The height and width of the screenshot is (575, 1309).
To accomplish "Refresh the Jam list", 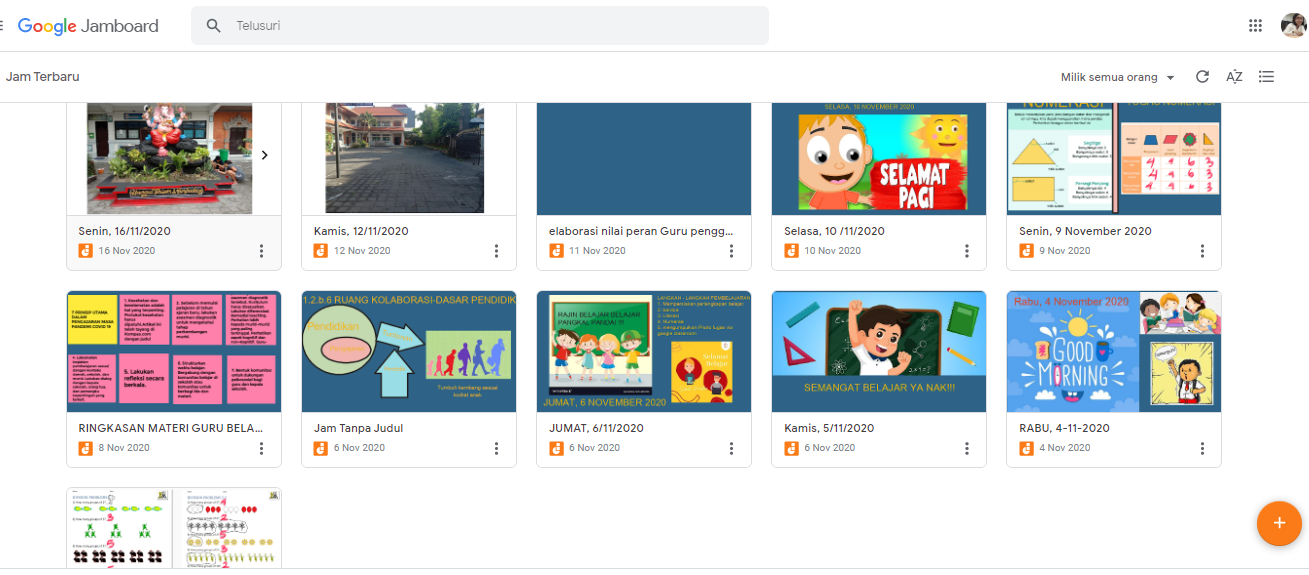I will tap(1202, 77).
